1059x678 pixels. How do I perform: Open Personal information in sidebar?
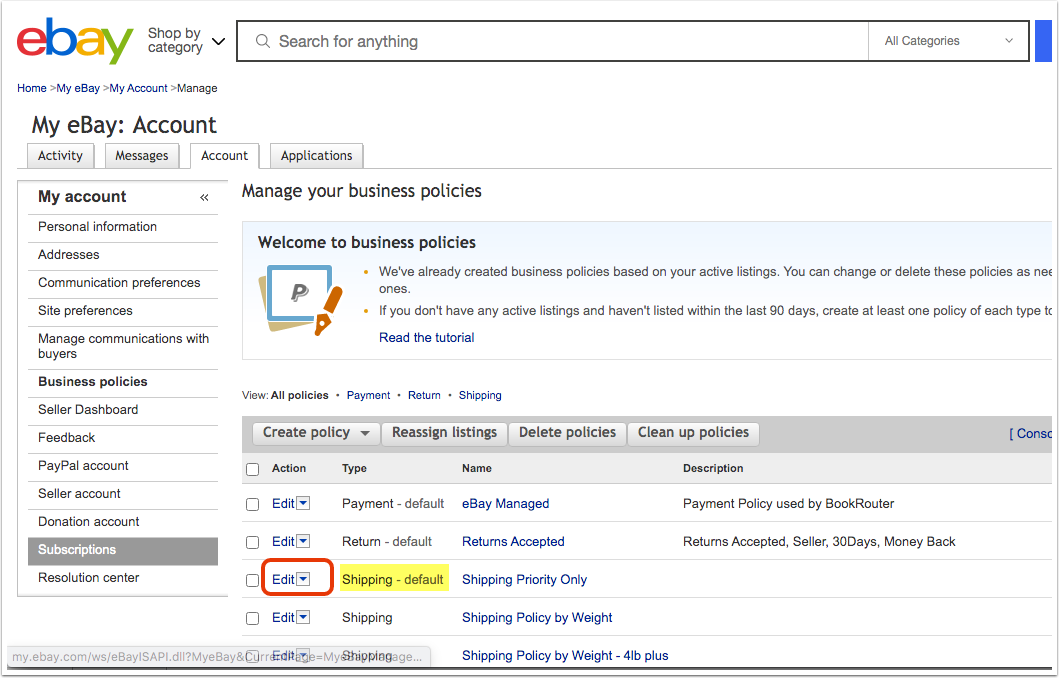(x=97, y=227)
